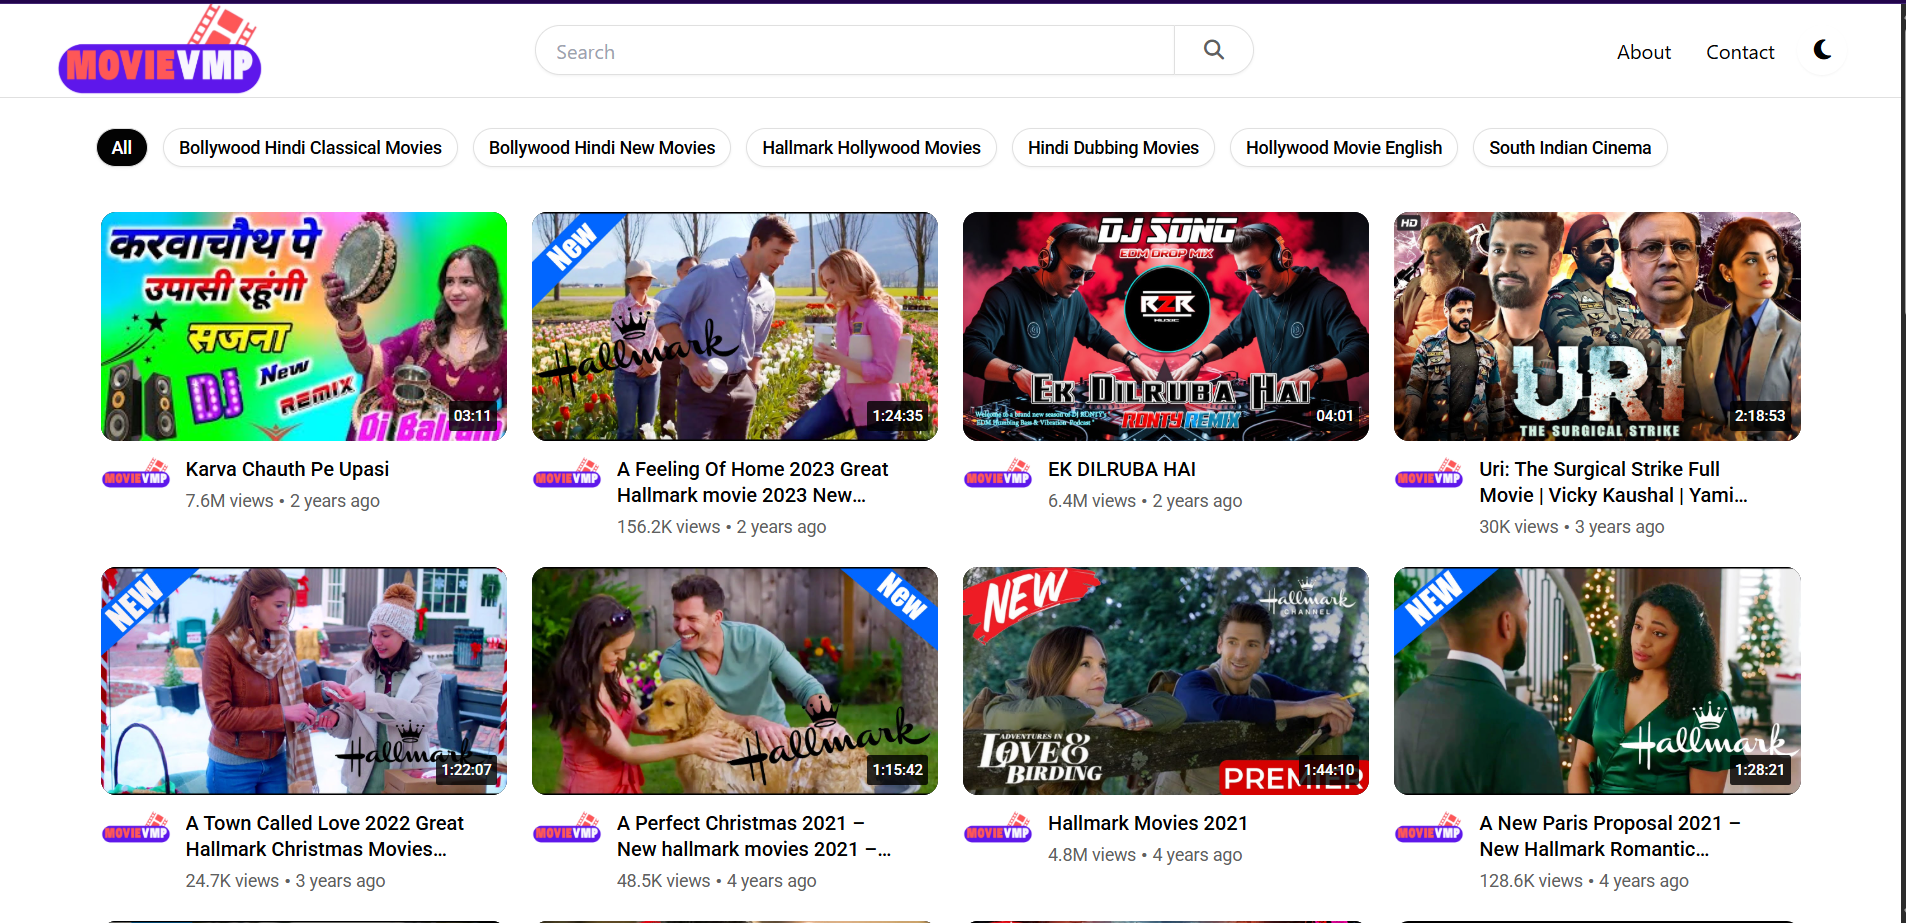Click channel avatar beside Karva Chauth Pe Upasi
The width and height of the screenshot is (1906, 923).
pos(136,473)
